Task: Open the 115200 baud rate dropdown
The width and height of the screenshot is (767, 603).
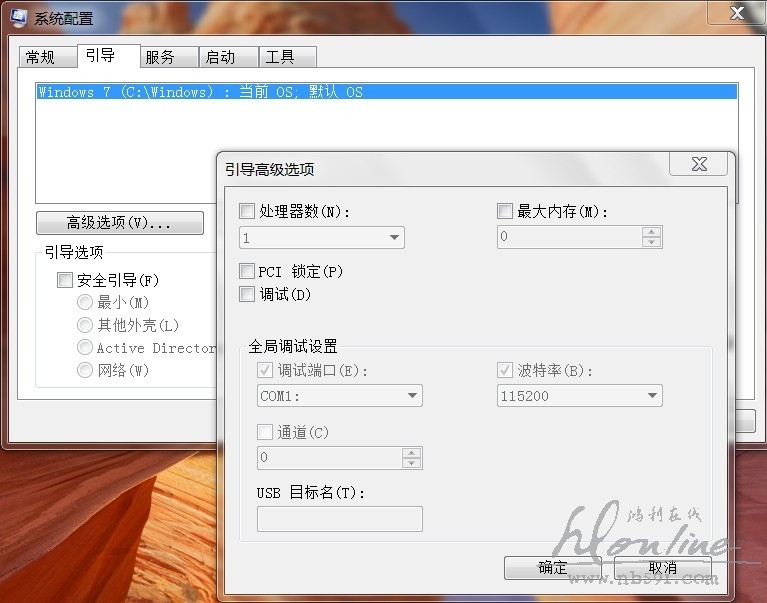Action: point(580,396)
